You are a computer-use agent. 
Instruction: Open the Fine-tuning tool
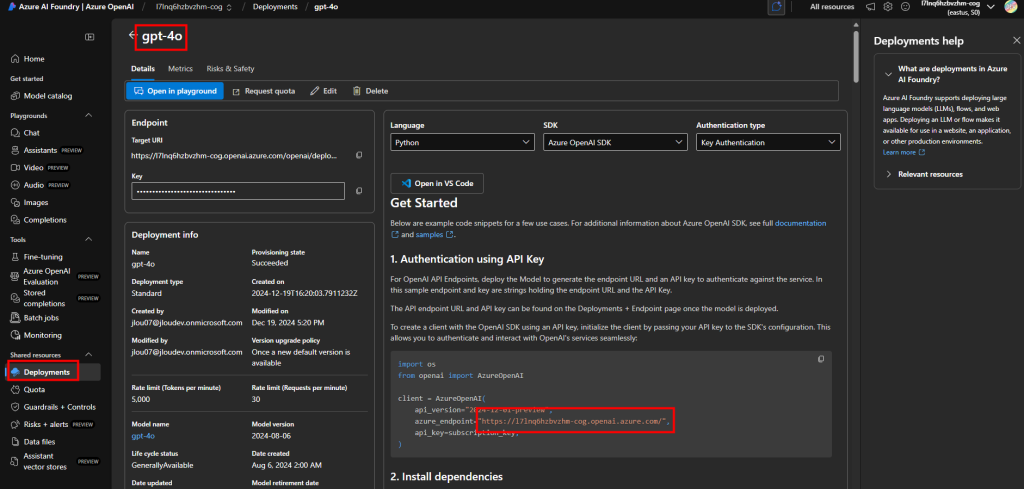[38, 257]
